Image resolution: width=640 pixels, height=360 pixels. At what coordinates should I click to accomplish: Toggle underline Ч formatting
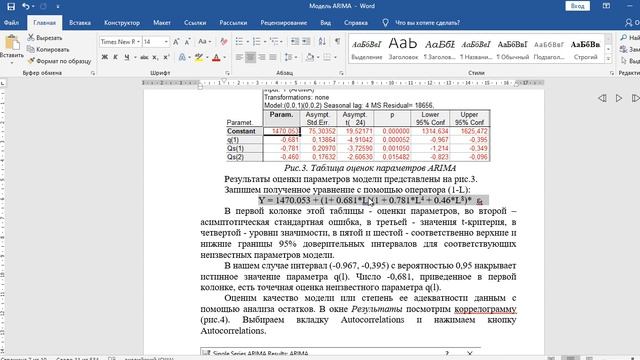click(x=127, y=57)
